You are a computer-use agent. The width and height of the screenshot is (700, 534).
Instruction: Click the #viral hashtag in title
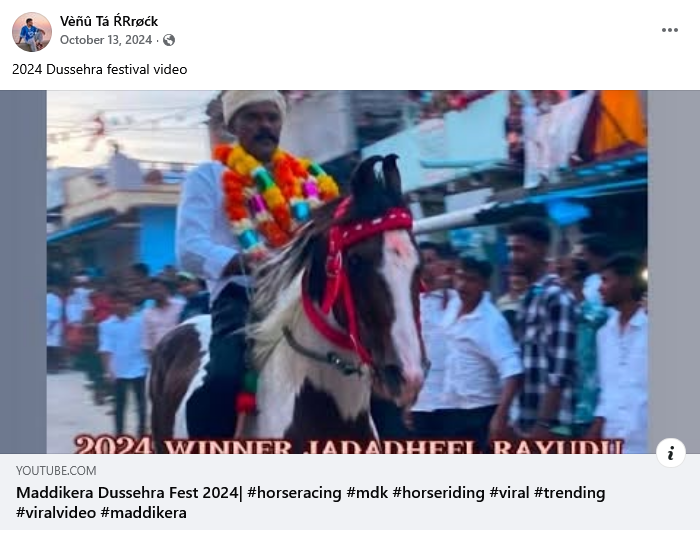509,493
